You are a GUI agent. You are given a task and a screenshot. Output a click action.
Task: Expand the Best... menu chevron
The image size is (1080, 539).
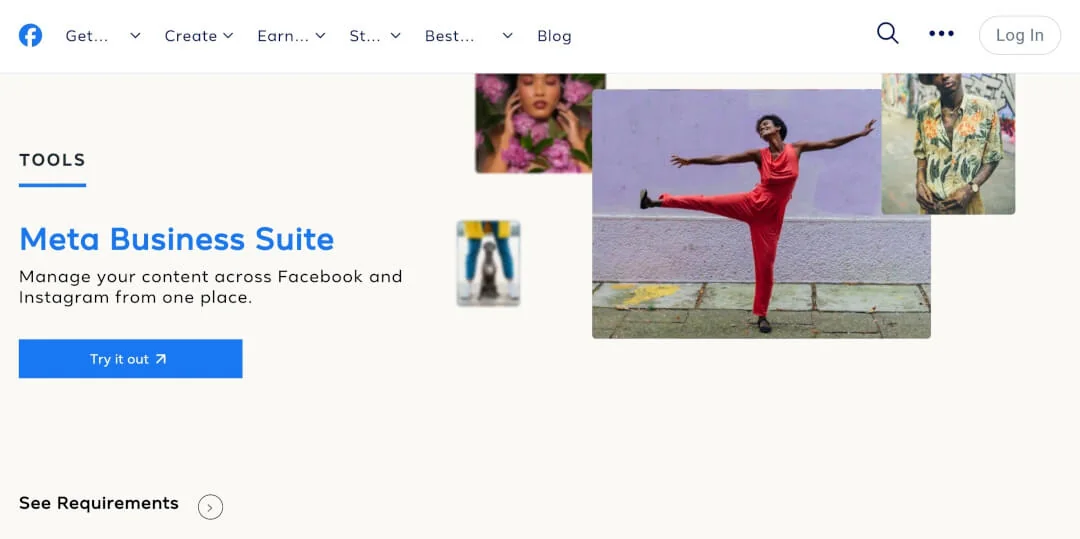(x=508, y=36)
